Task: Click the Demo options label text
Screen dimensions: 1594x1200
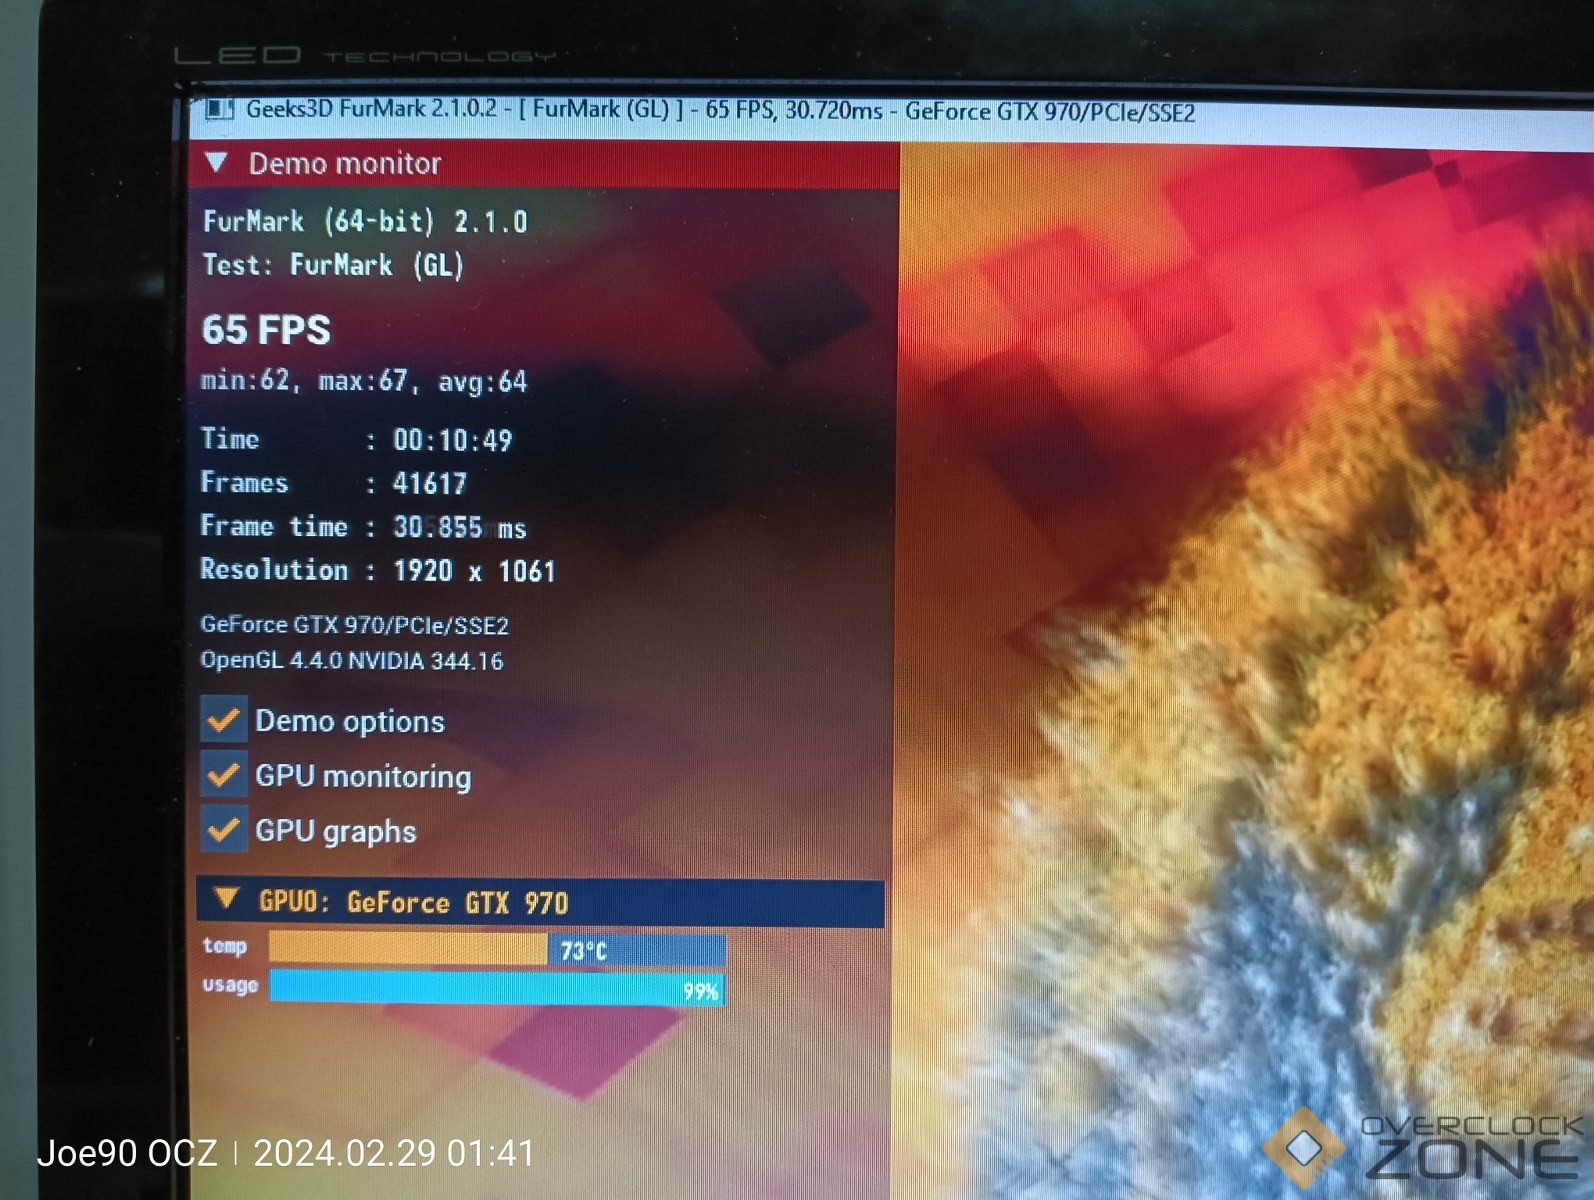Action: click(x=349, y=721)
